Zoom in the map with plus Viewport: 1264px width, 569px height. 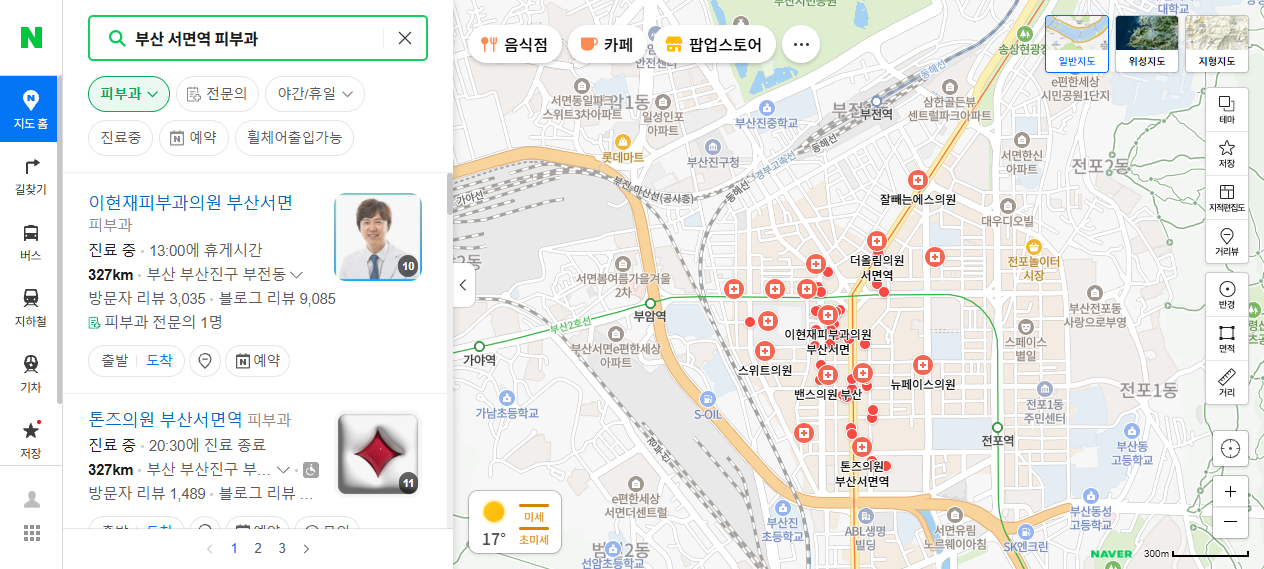[1230, 491]
